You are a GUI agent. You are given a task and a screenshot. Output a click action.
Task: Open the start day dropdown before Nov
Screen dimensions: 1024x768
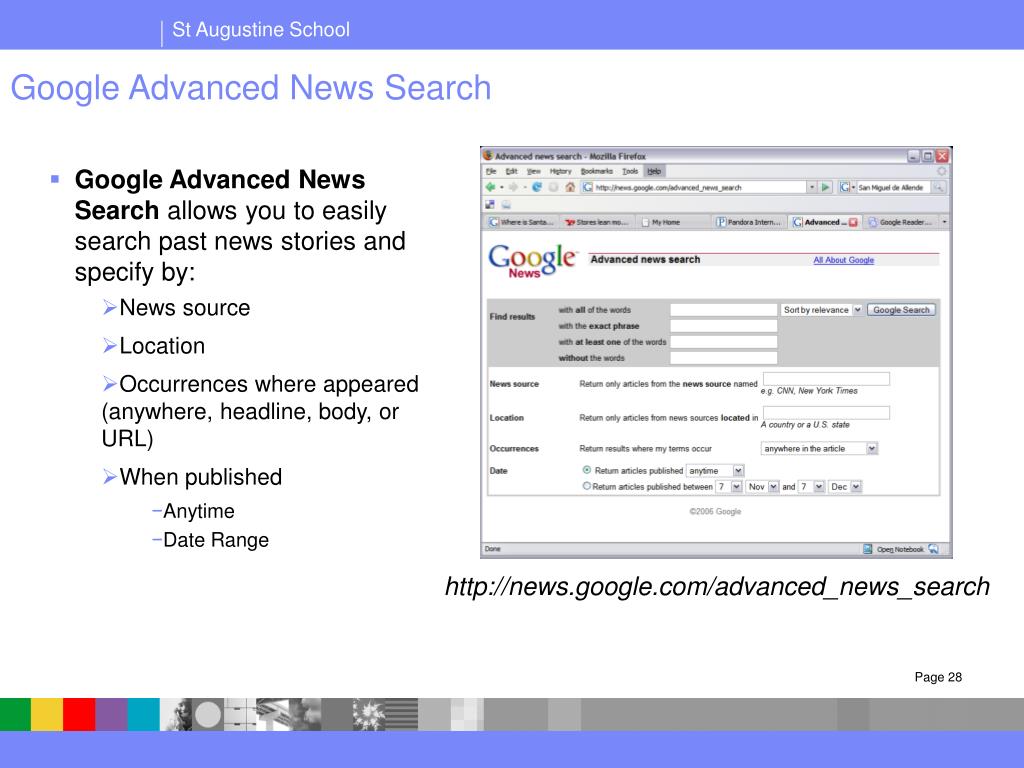pos(729,487)
